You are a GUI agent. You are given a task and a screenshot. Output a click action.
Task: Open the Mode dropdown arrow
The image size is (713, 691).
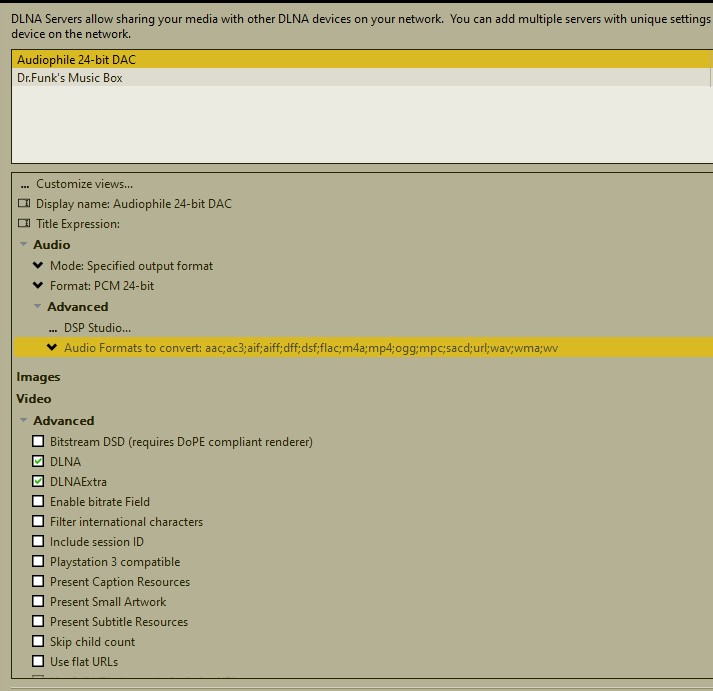(38, 266)
